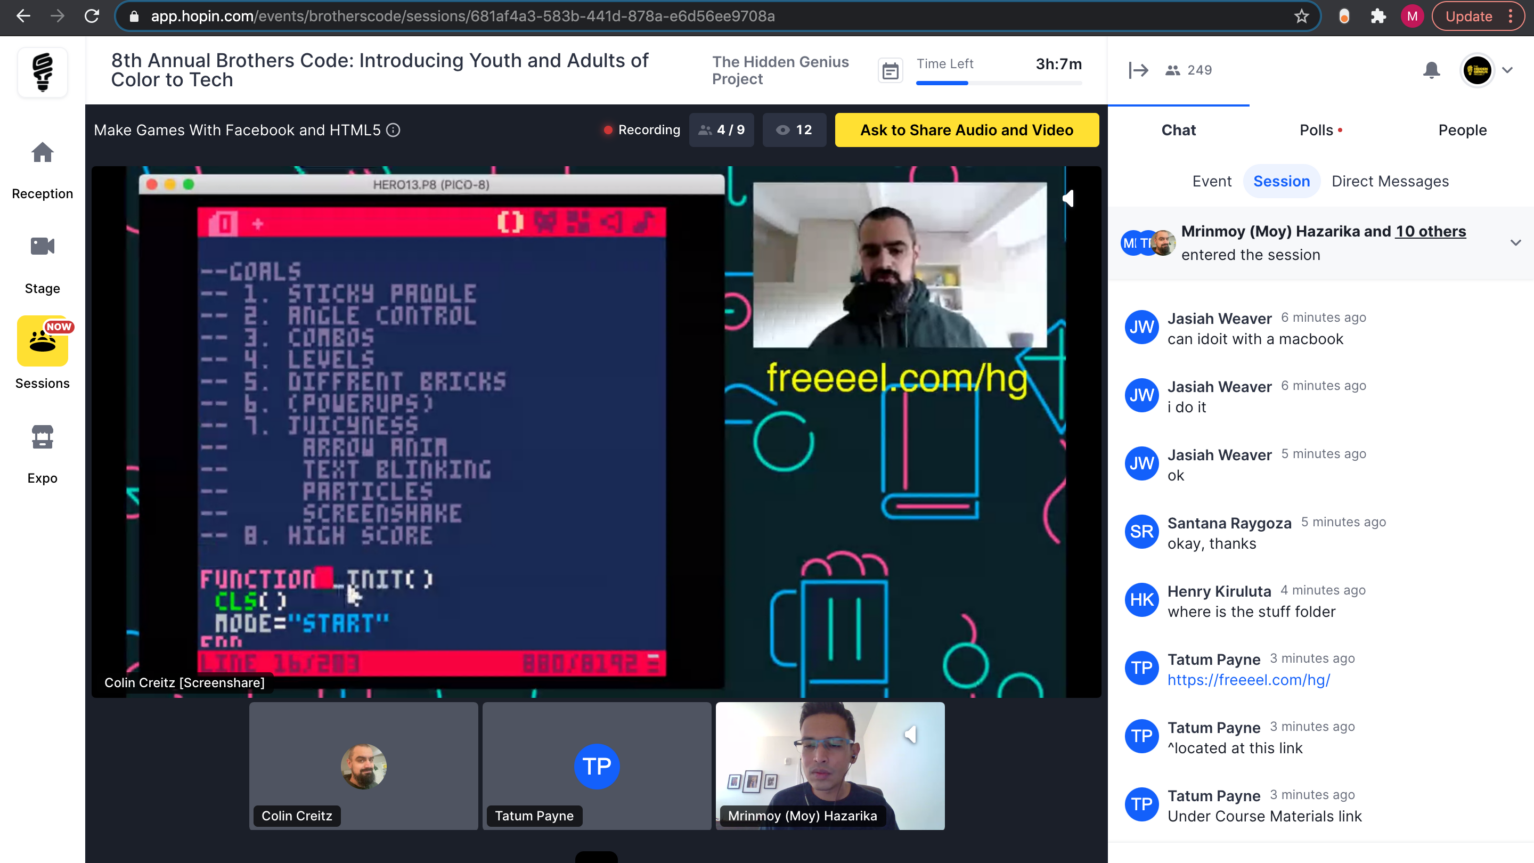Expand the entered-the-session notice chevron
The height and width of the screenshot is (863, 1534).
1515,243
